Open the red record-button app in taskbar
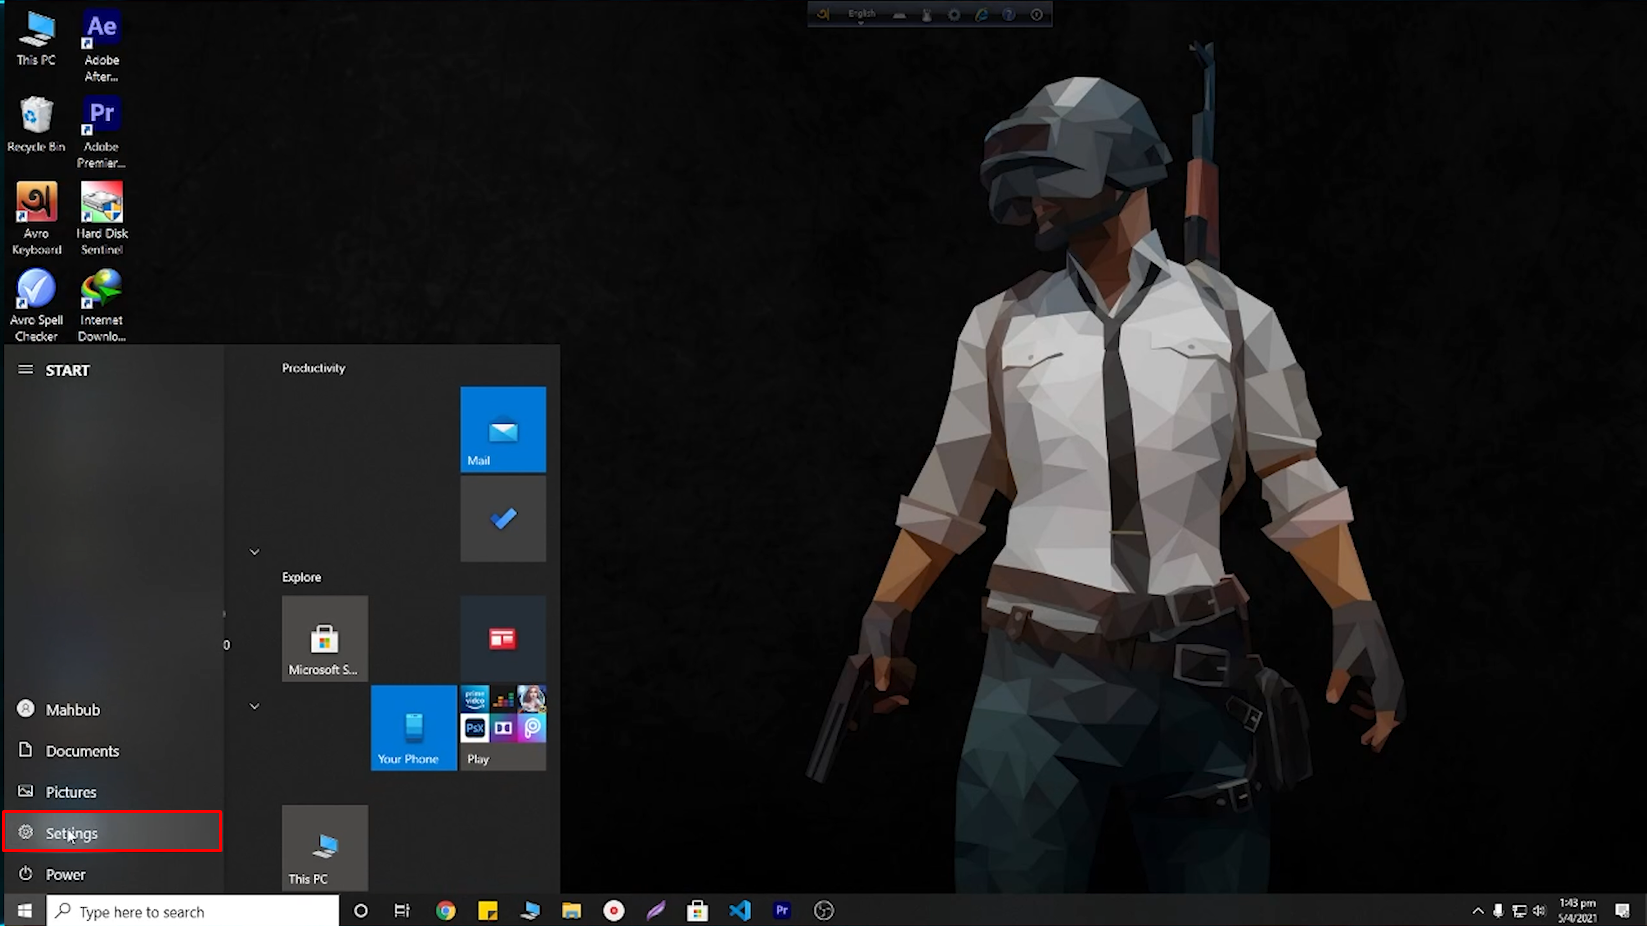Viewport: 1647px width, 926px height. (614, 910)
